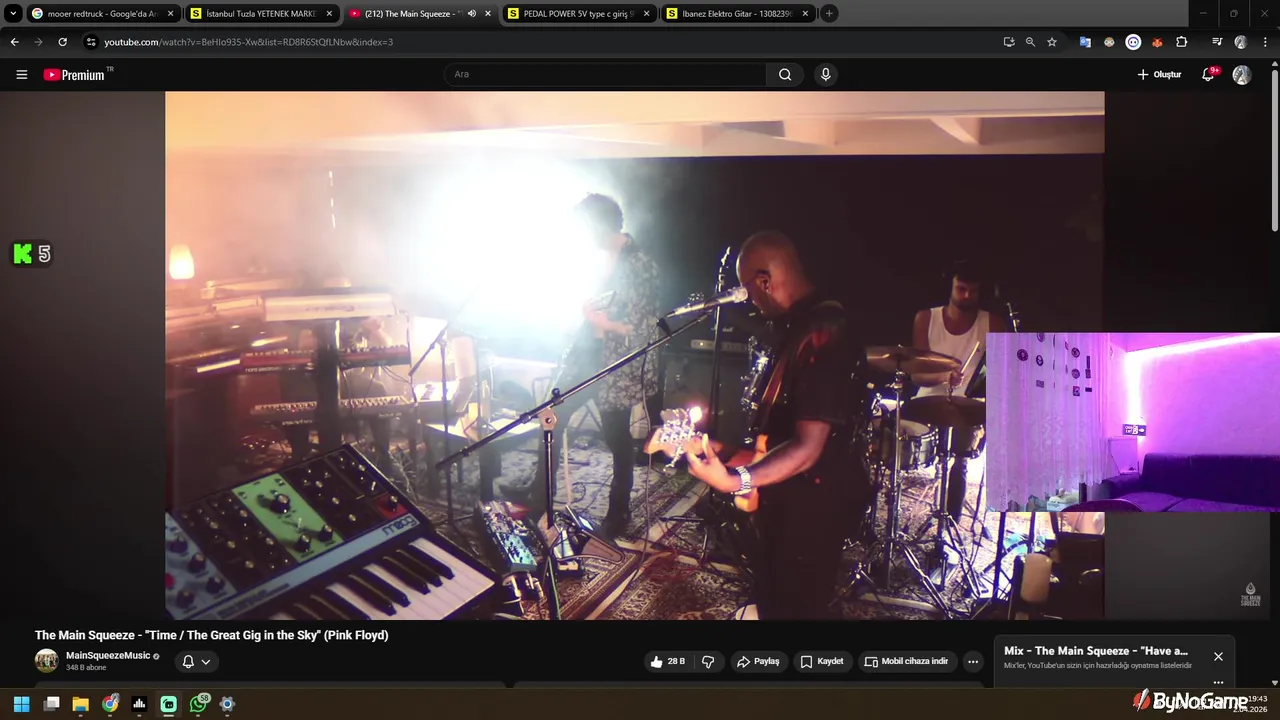Click the Oluştur create button
Viewport: 1280px width, 720px height.
(x=1159, y=75)
